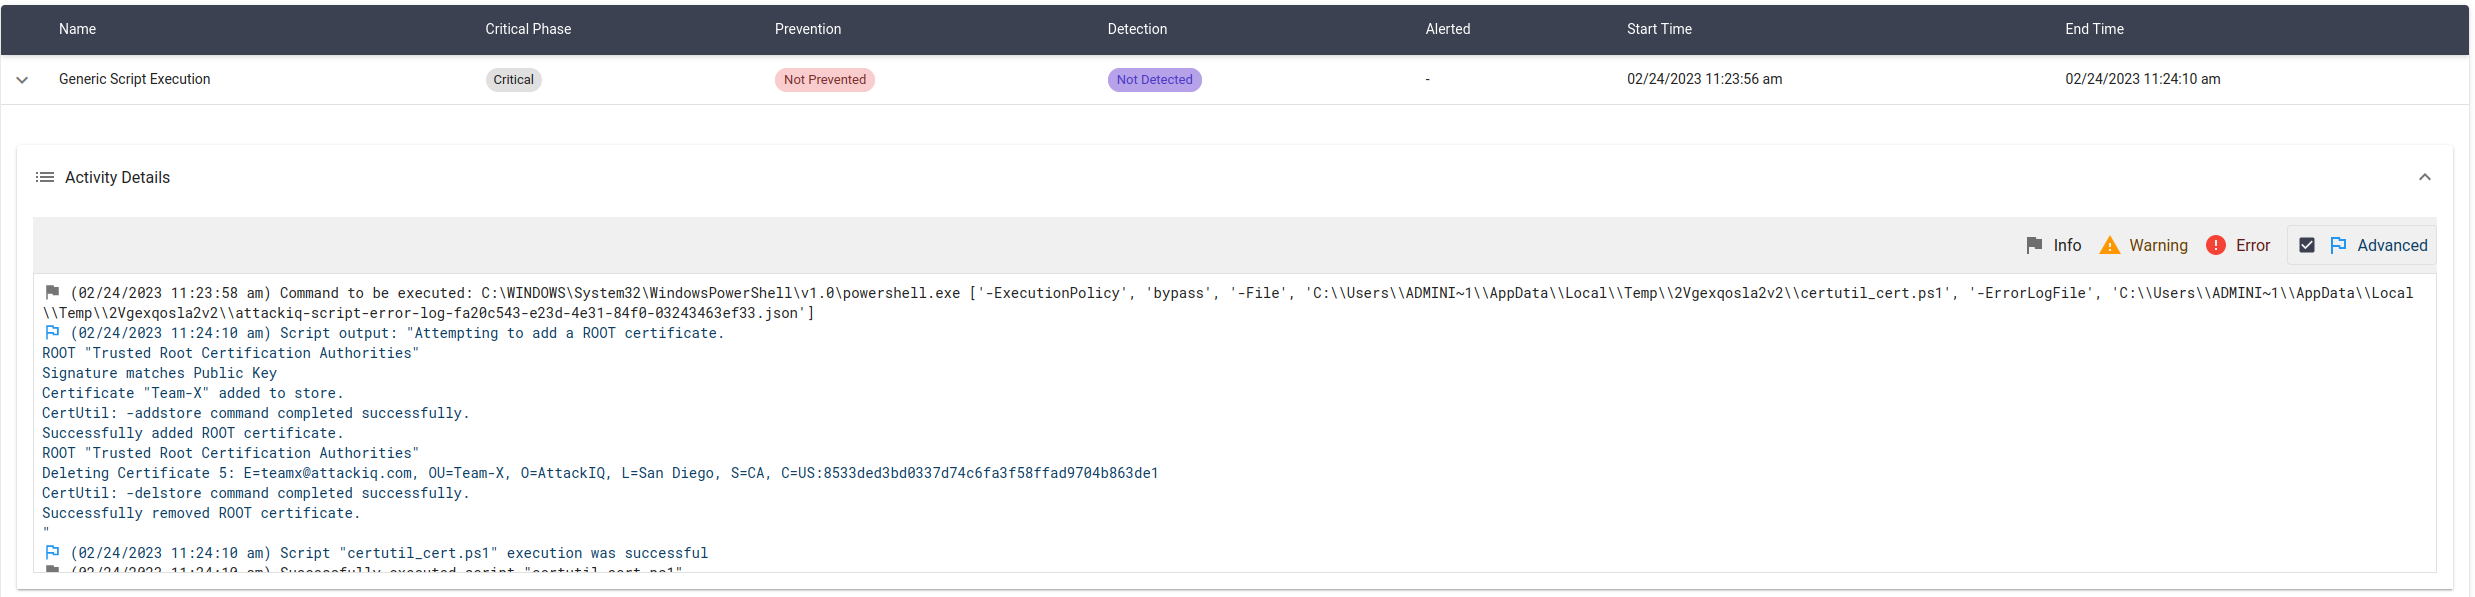
Task: Click the Not Prevented status badge
Action: coord(824,80)
